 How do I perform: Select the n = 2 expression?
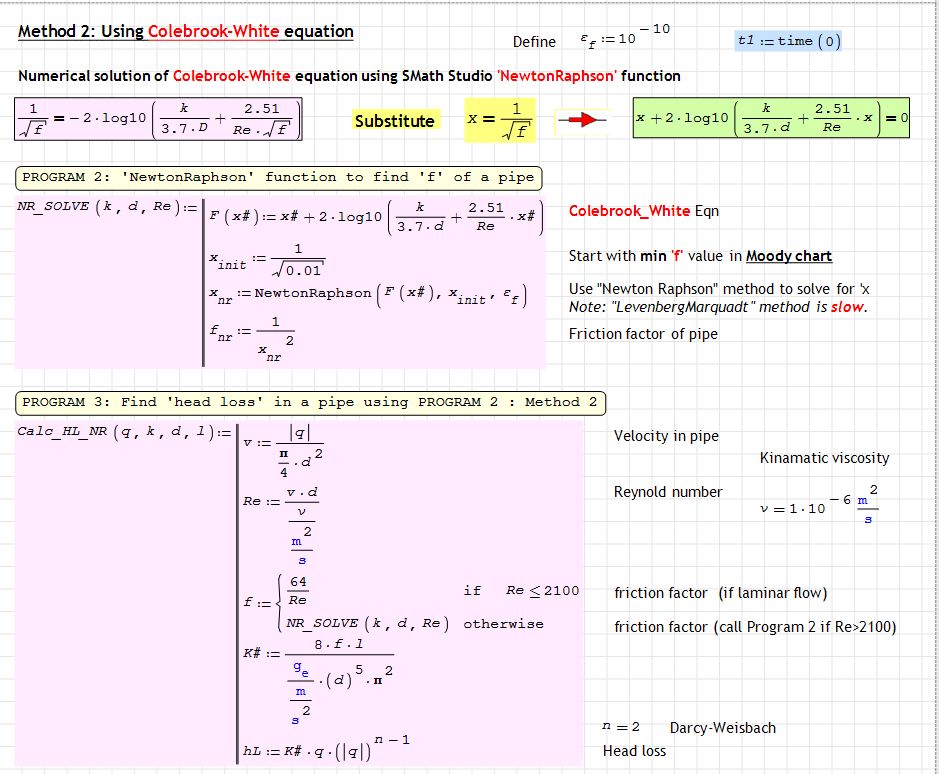pyautogui.click(x=621, y=727)
